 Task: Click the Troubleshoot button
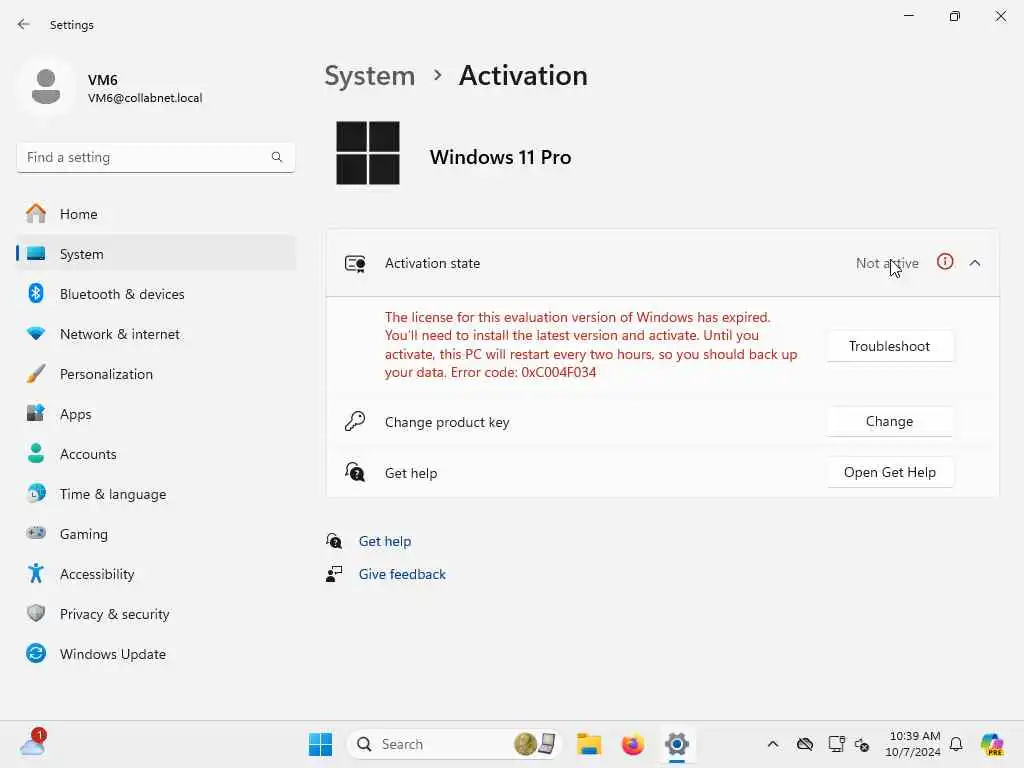tap(889, 346)
